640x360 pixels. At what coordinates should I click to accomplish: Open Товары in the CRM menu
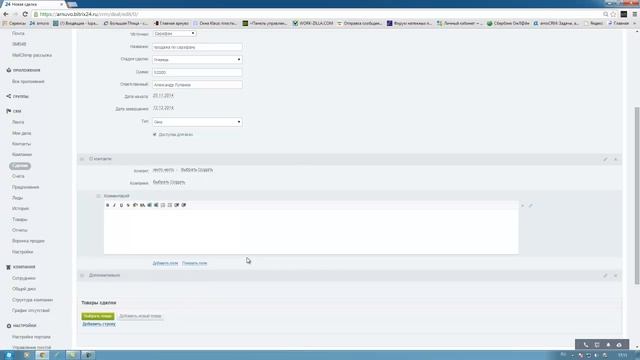pyautogui.click(x=20, y=219)
